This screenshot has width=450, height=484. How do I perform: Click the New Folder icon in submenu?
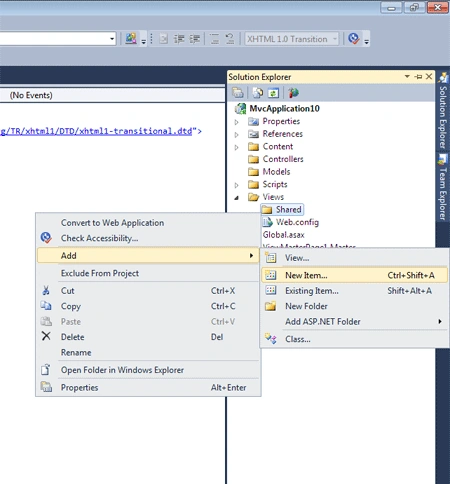(270, 306)
